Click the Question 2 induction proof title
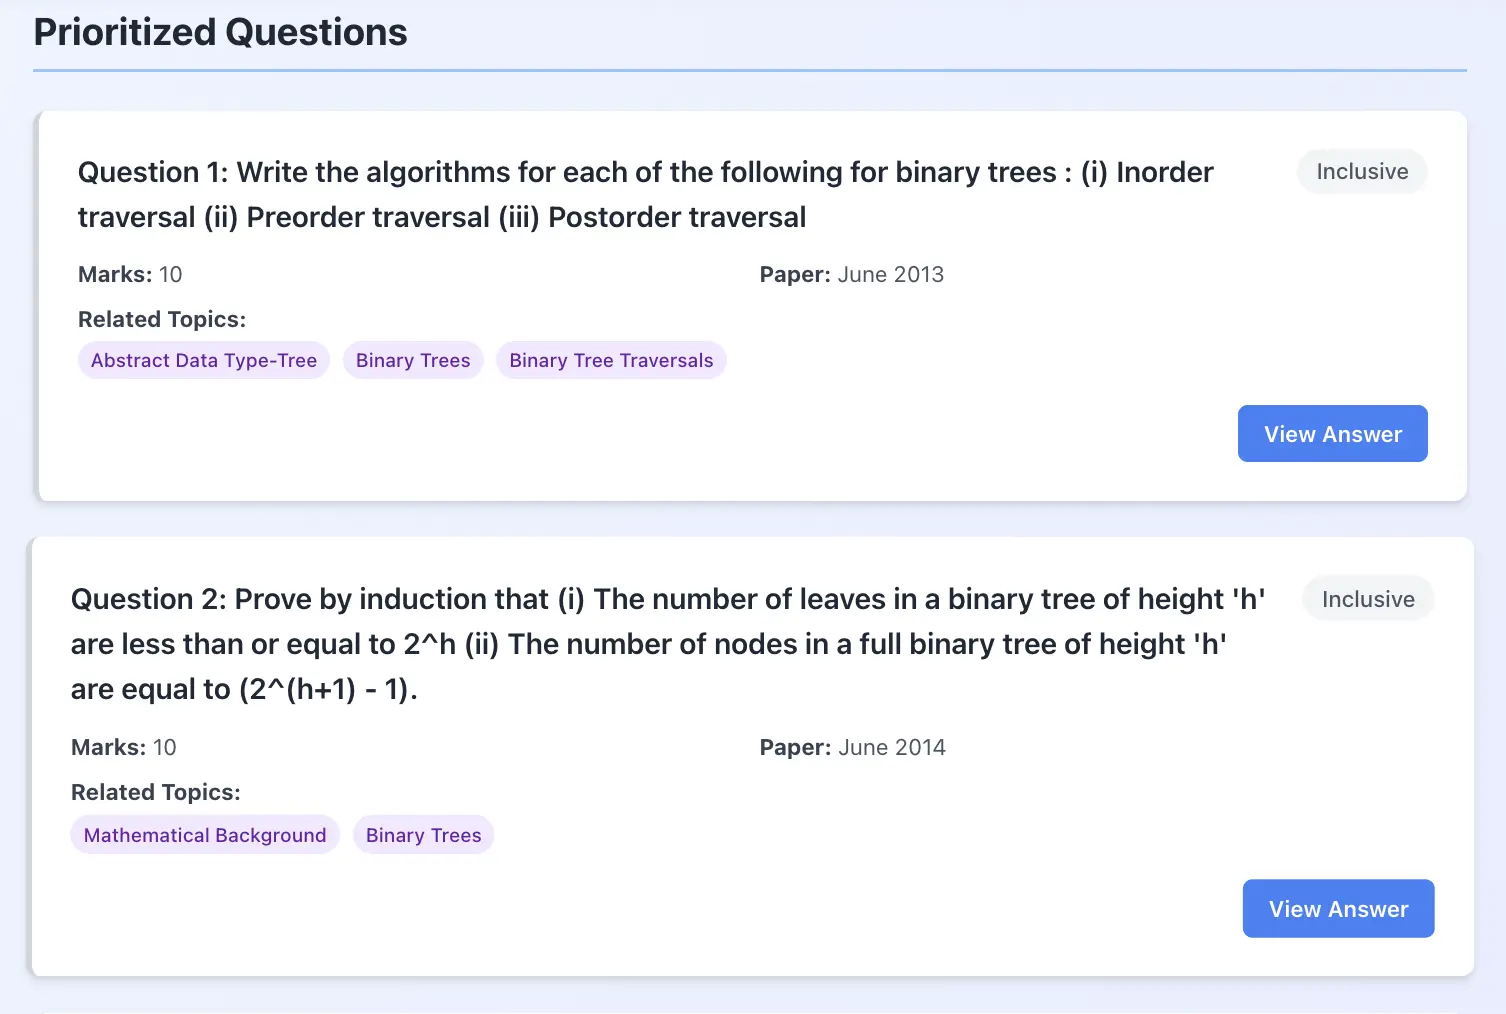This screenshot has width=1506, height=1014. tap(668, 644)
